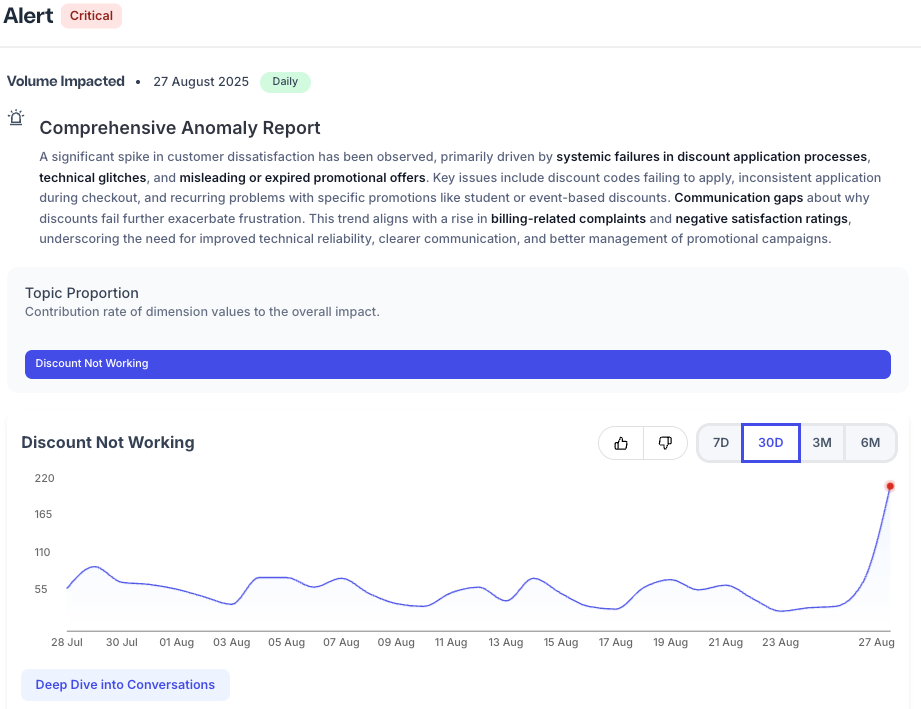Select the Discount Not Working proportion bar
The image size is (921, 709).
tap(458, 364)
